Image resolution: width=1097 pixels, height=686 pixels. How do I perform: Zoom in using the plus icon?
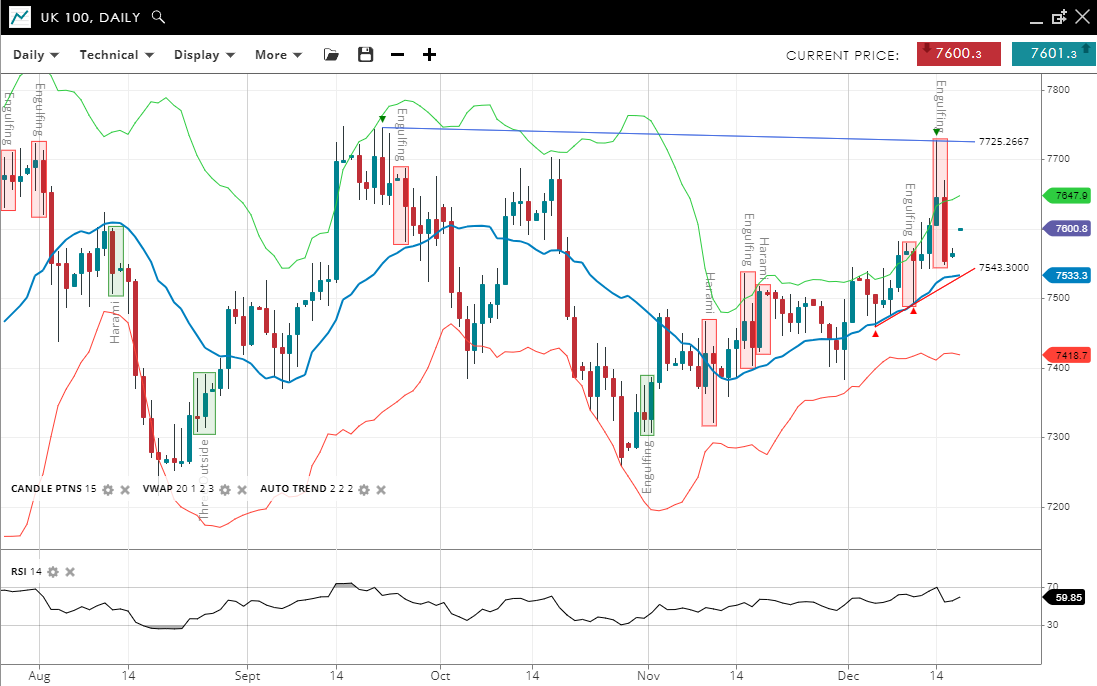pos(429,55)
